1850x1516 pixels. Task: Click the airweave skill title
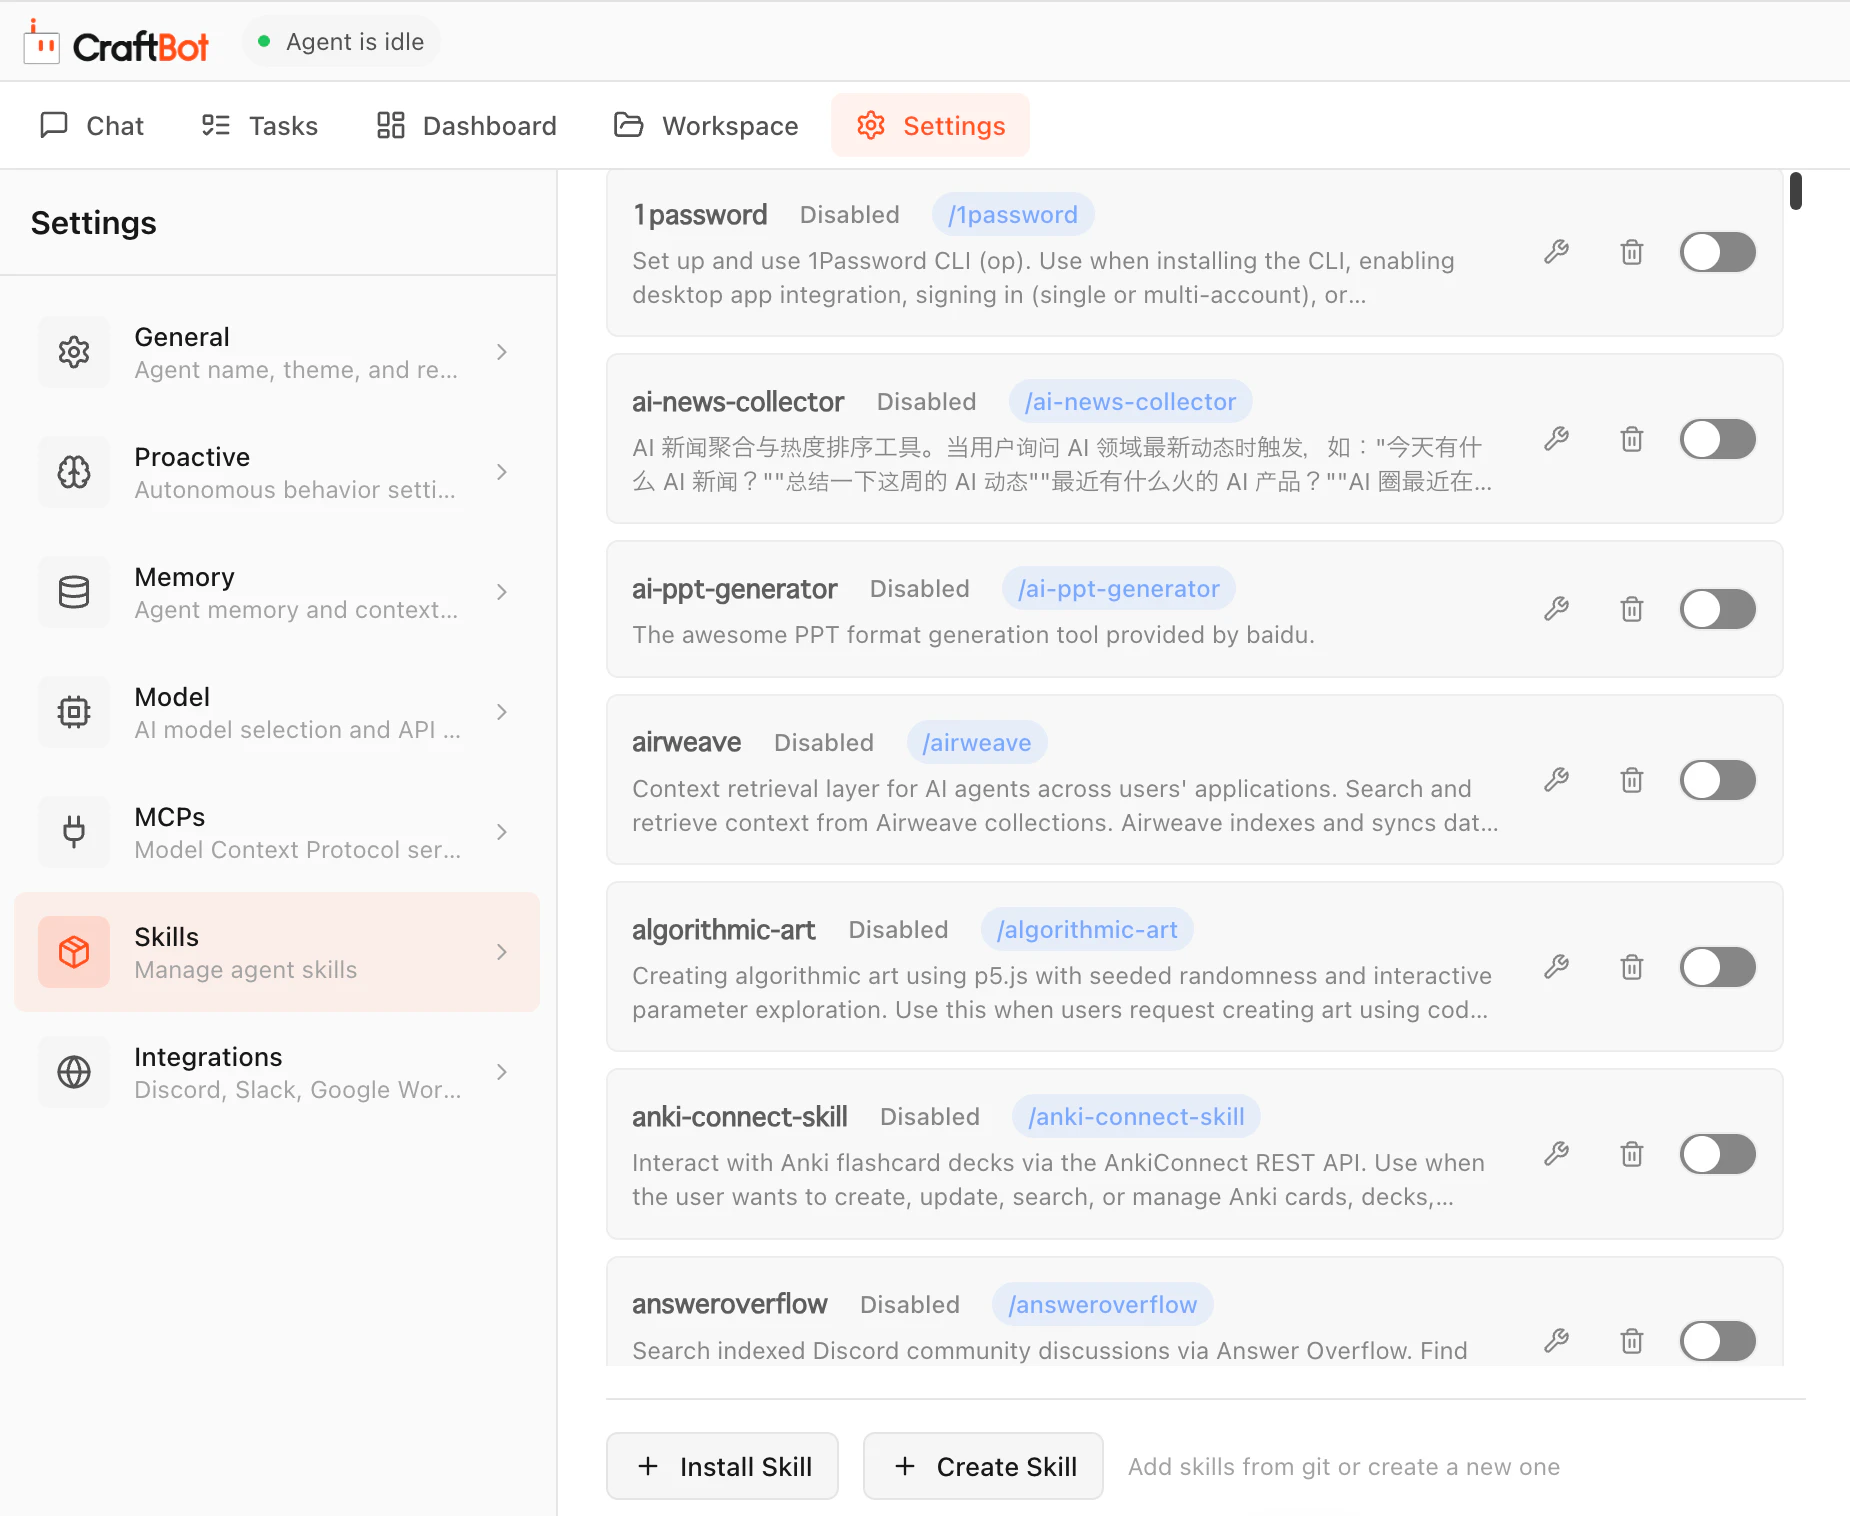coord(687,742)
